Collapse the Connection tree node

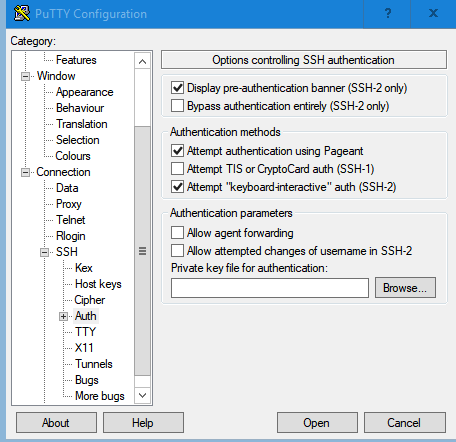pyautogui.click(x=25, y=172)
